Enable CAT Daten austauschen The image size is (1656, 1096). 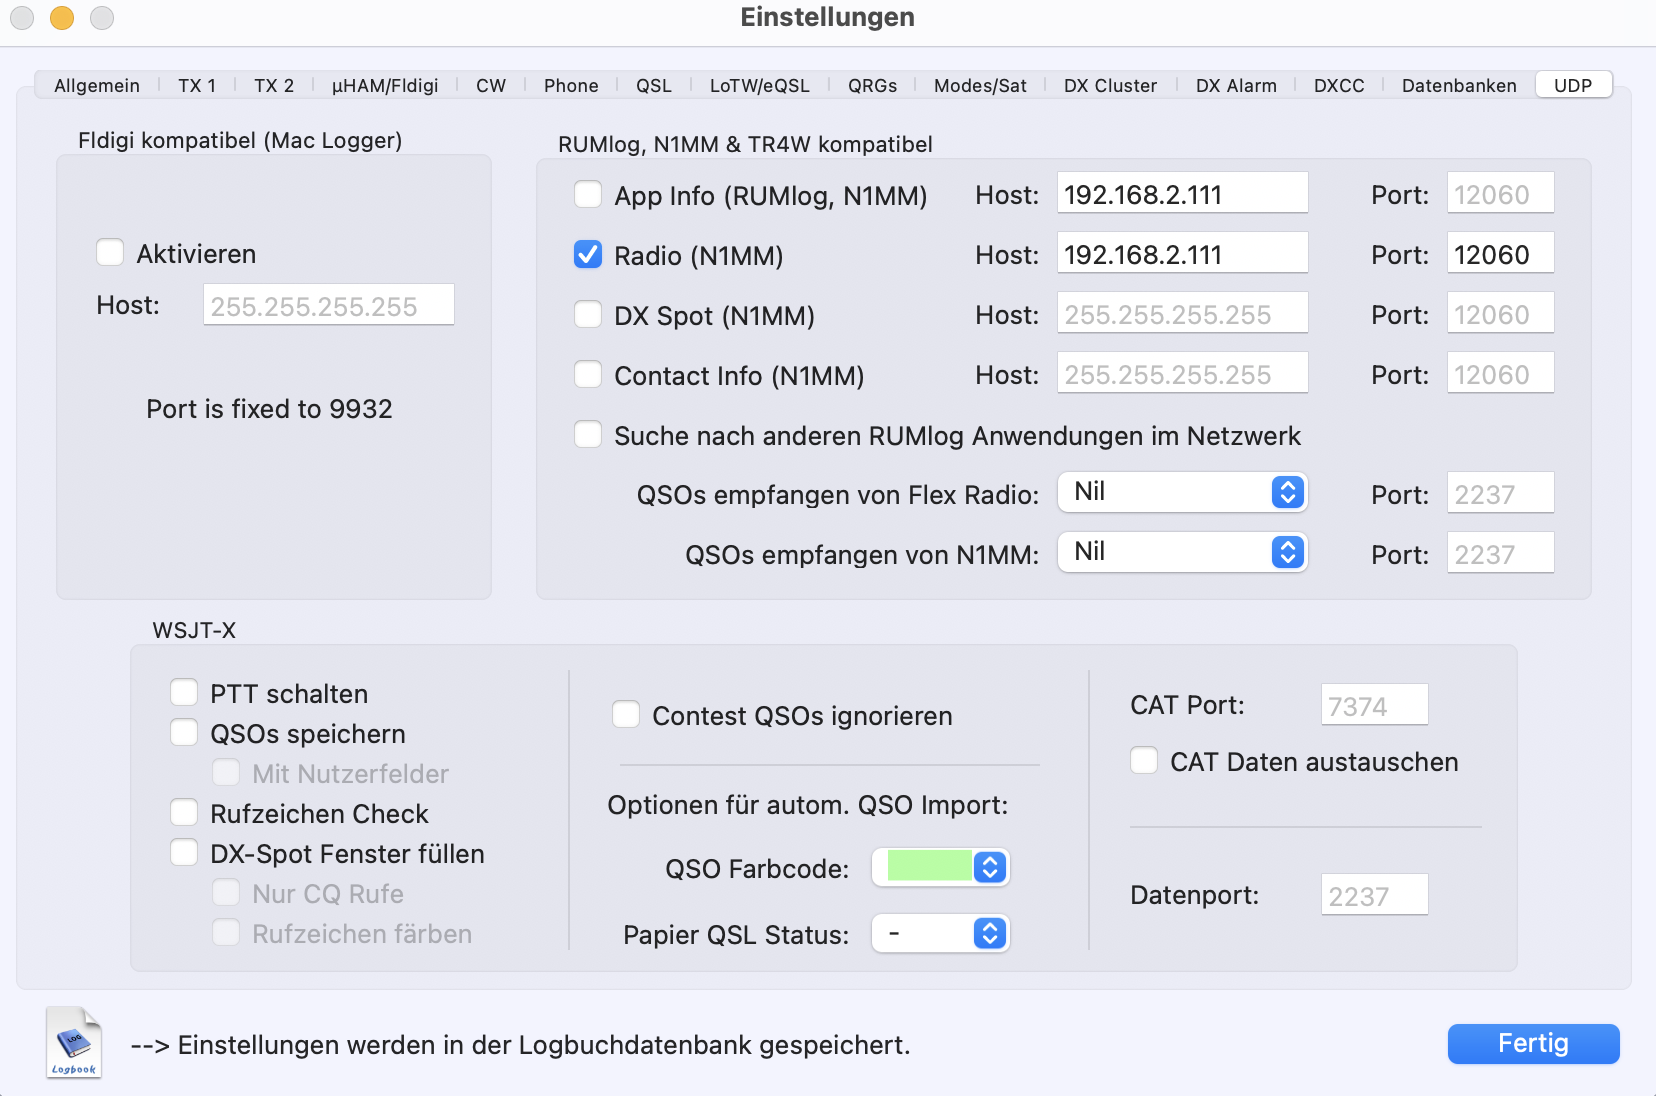(1144, 761)
